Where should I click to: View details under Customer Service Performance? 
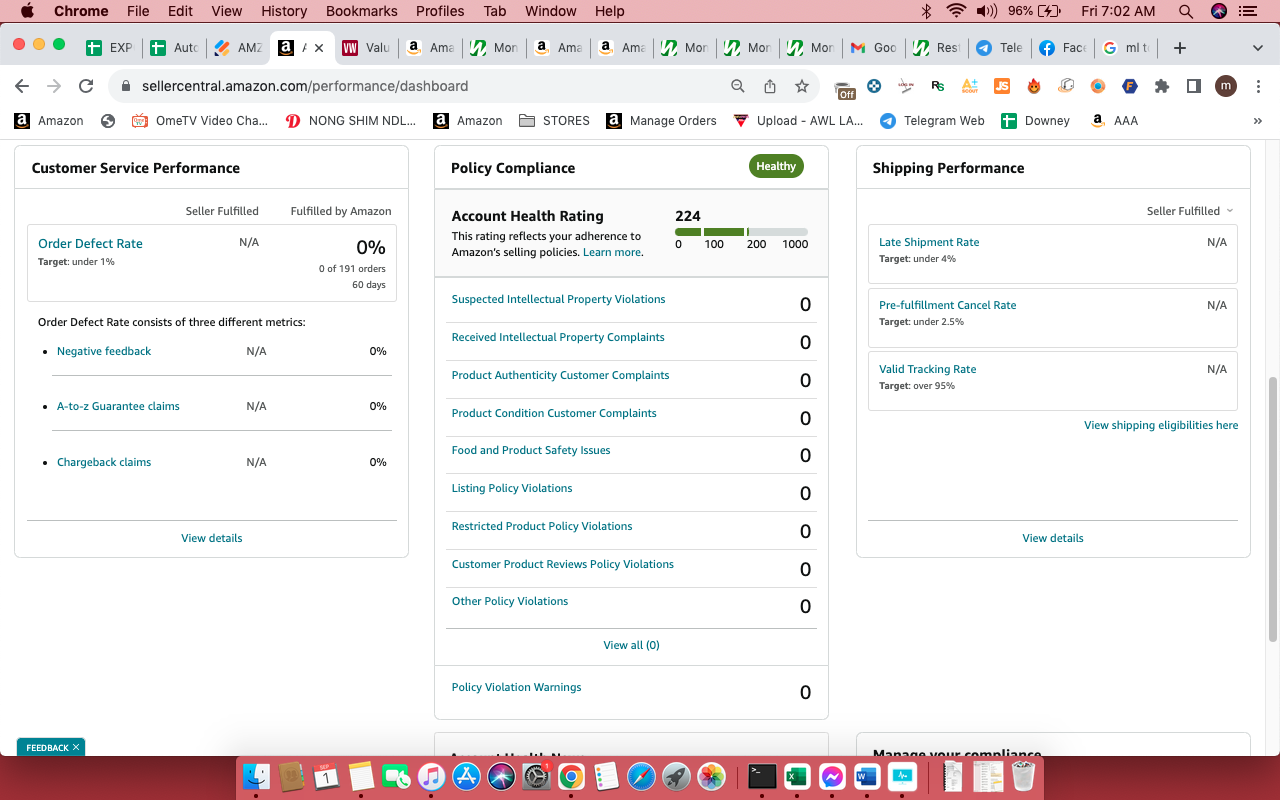212,538
